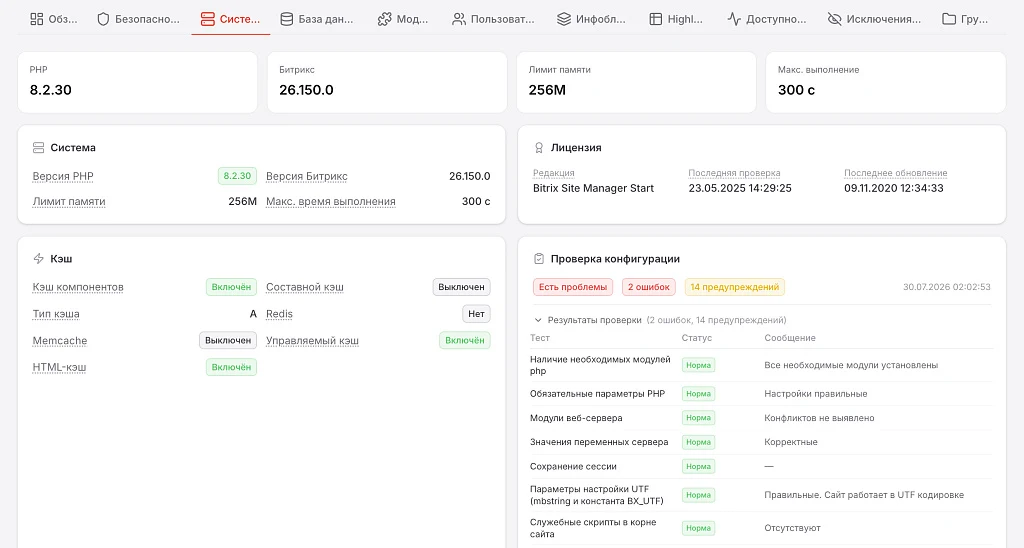Click the Редакция label in the Лицензия card
This screenshot has width=1024, height=548.
(553, 173)
